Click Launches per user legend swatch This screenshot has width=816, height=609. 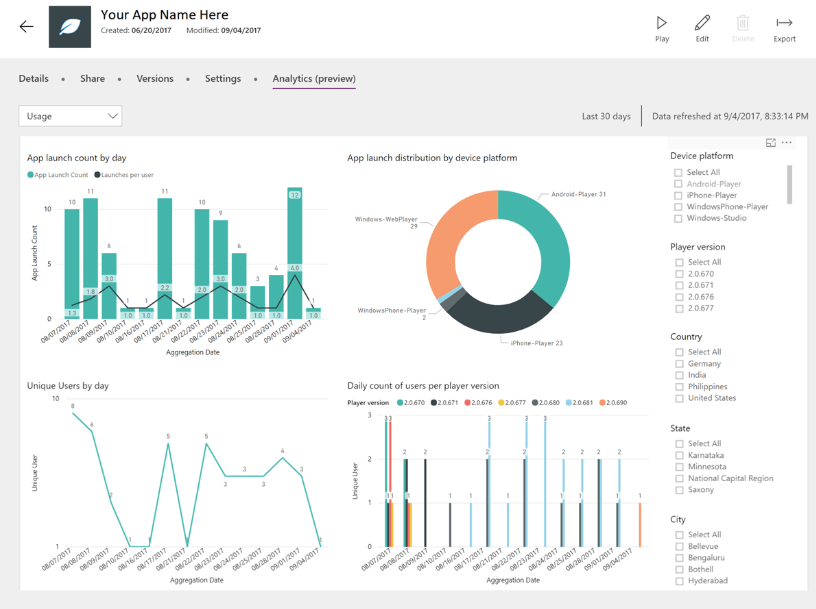pos(97,175)
